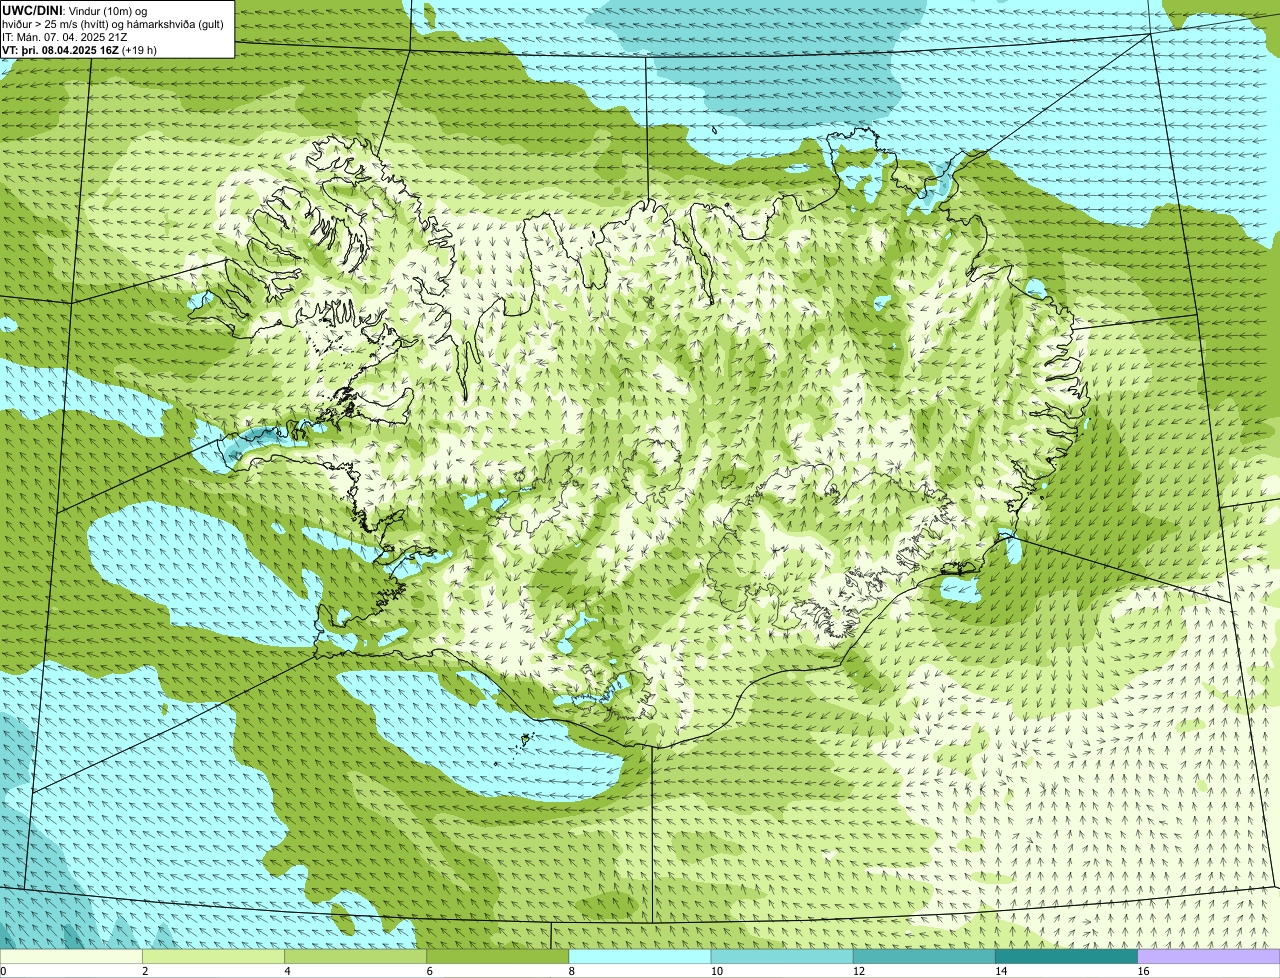The height and width of the screenshot is (978, 1280).
Task: Click the "6" label on the color scale
Action: click(x=429, y=971)
